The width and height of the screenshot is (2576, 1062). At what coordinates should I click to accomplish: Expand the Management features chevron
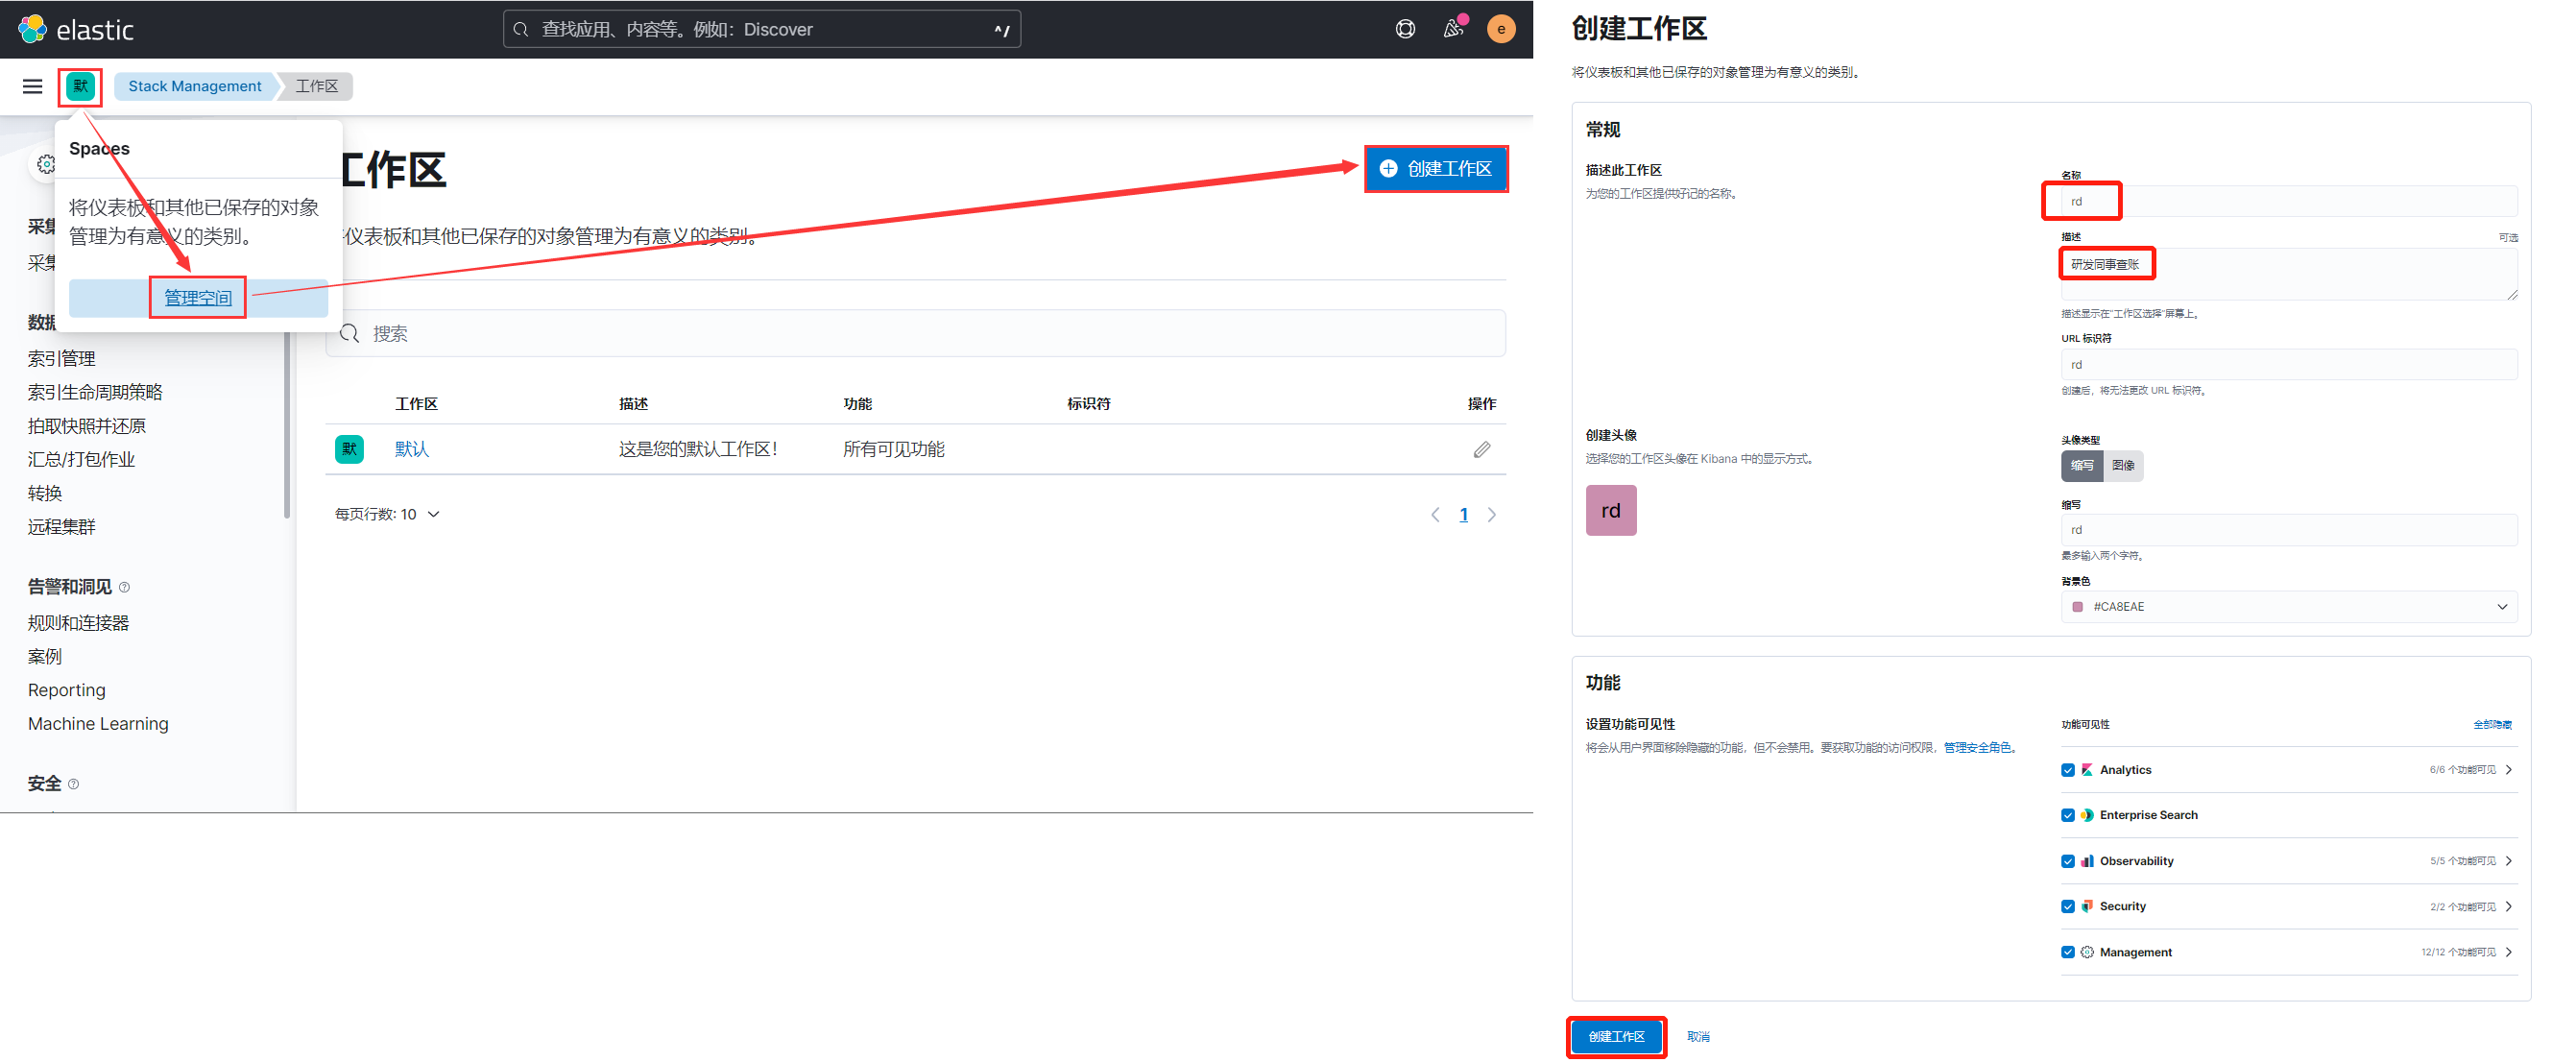pos(2509,952)
